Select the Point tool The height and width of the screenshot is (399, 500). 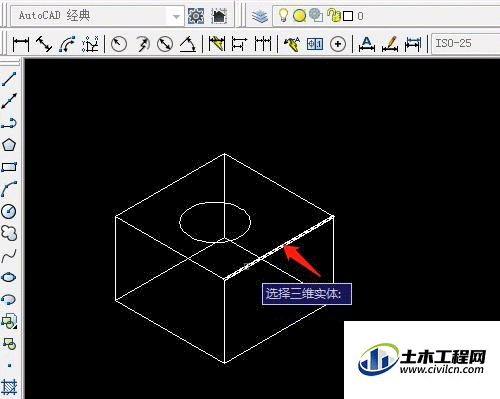[x=9, y=365]
